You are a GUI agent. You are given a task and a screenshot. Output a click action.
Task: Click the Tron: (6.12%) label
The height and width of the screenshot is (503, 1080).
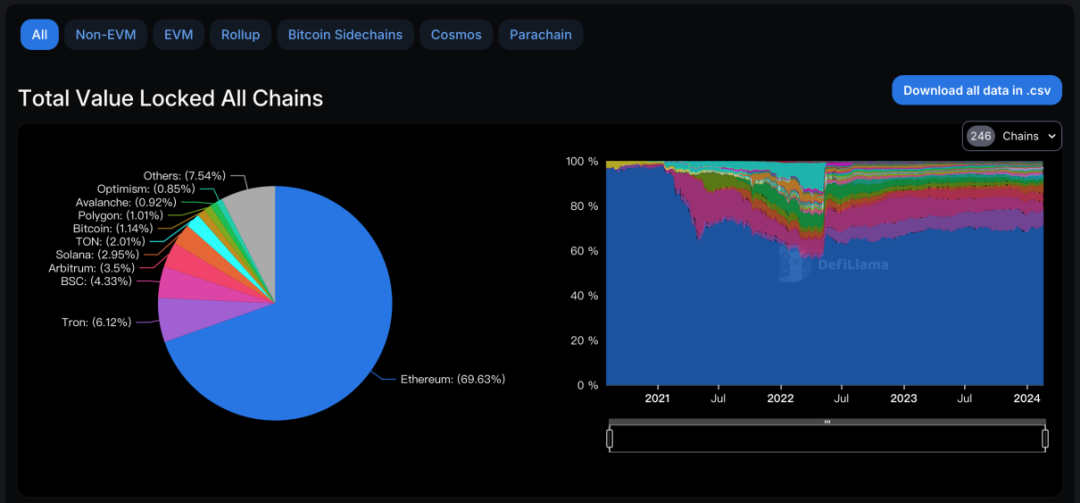click(x=96, y=322)
